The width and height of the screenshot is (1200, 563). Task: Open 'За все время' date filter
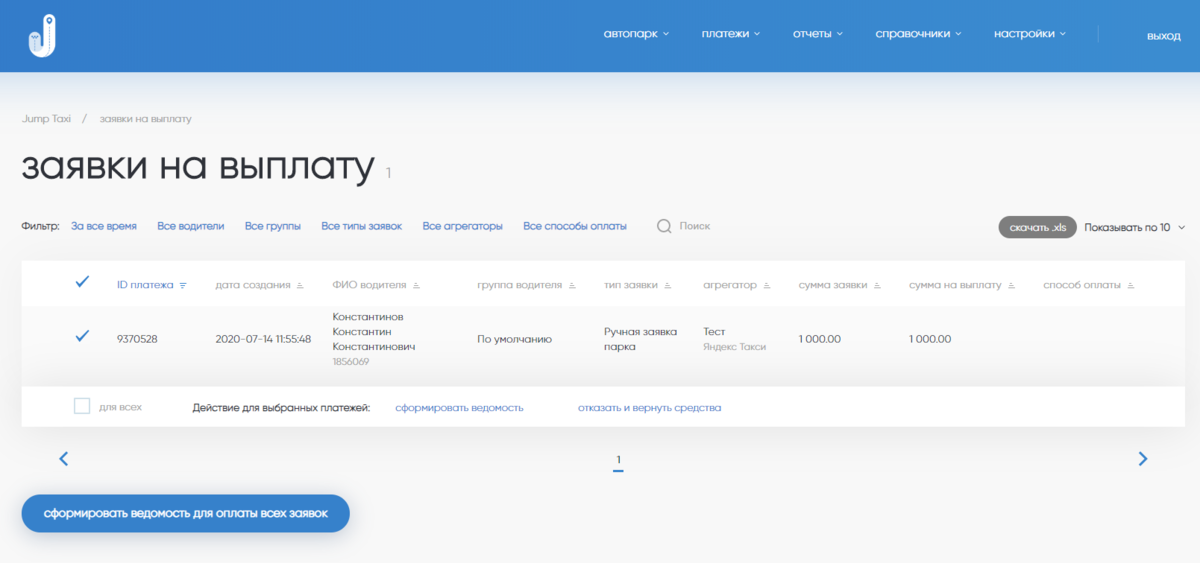[x=104, y=226]
